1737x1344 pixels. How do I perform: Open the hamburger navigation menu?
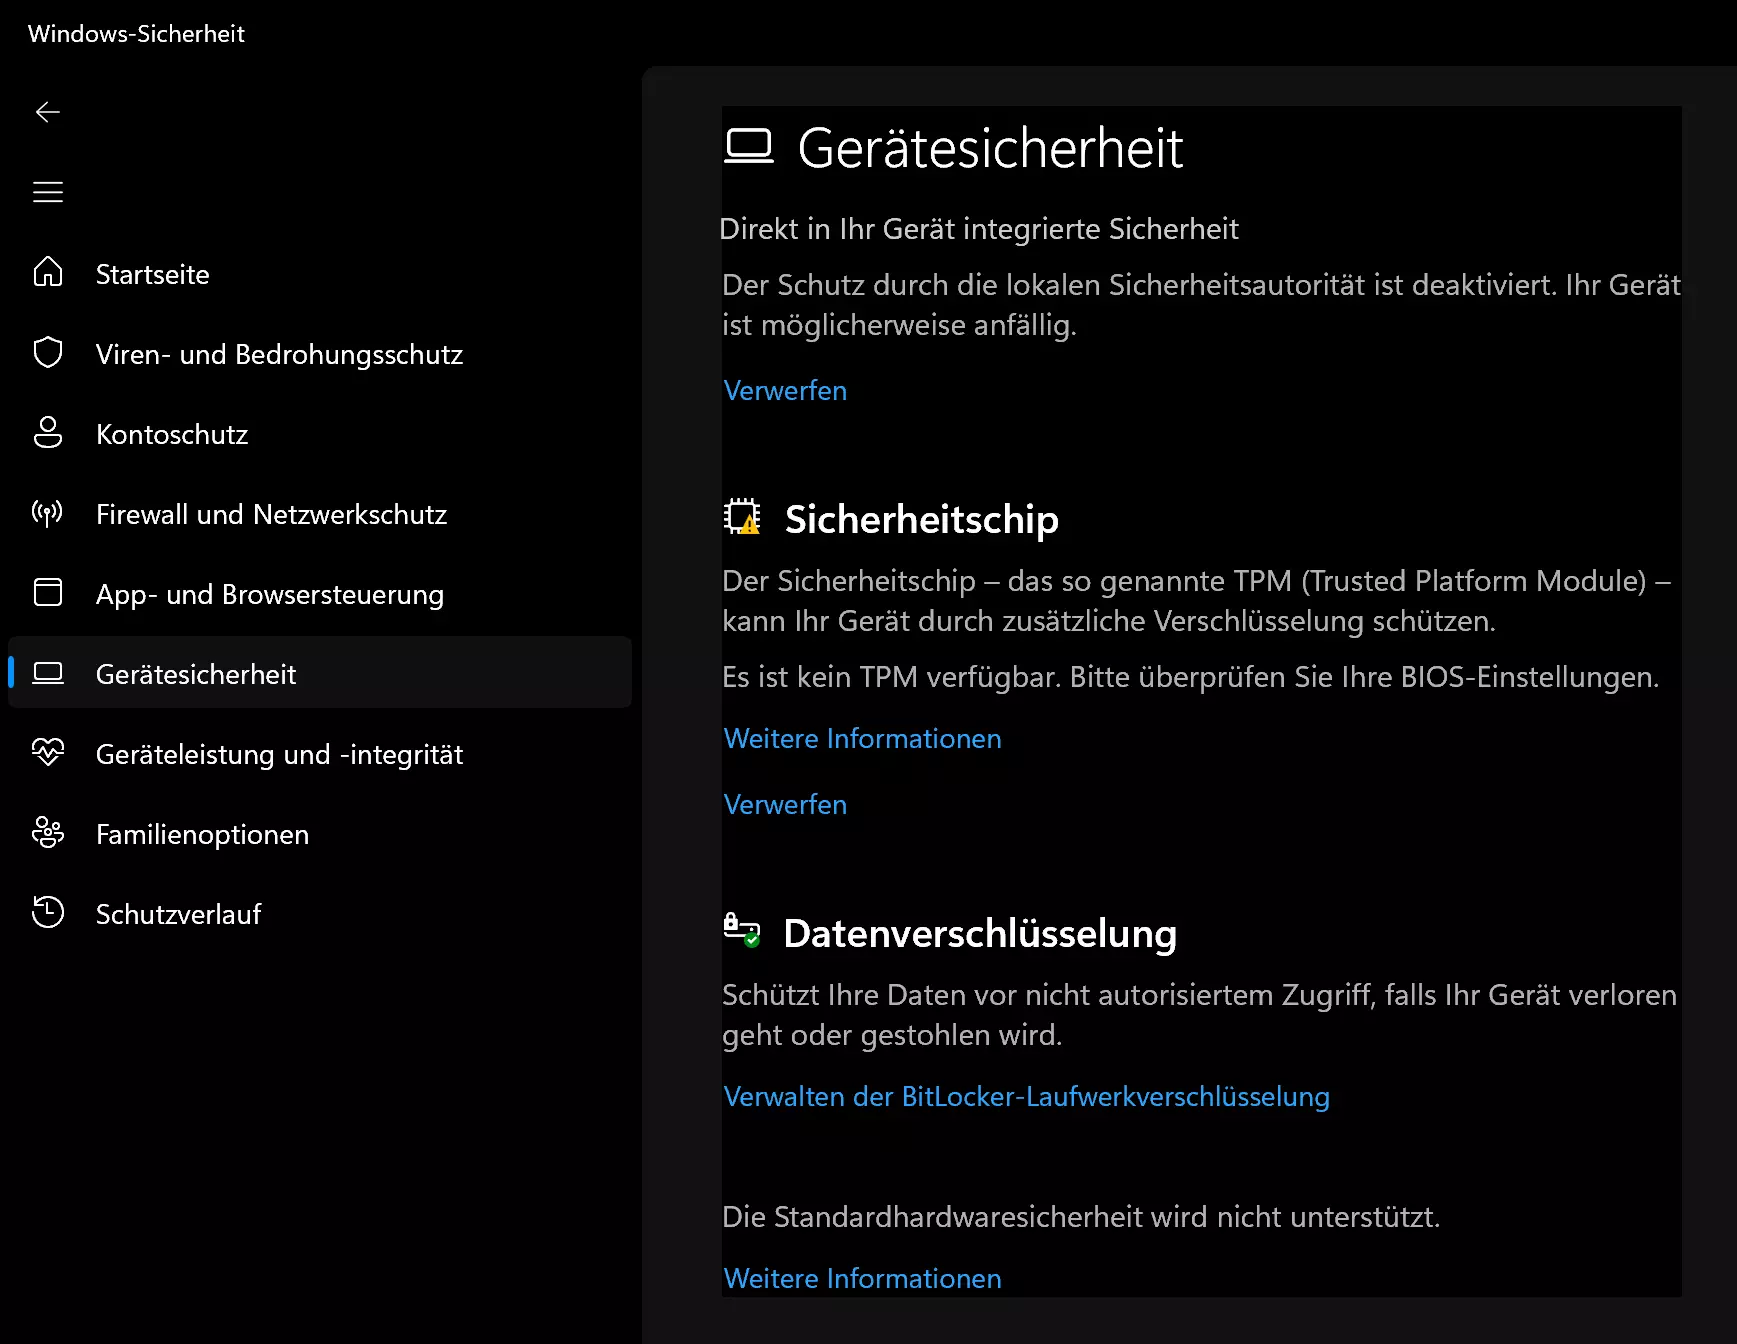(x=48, y=192)
